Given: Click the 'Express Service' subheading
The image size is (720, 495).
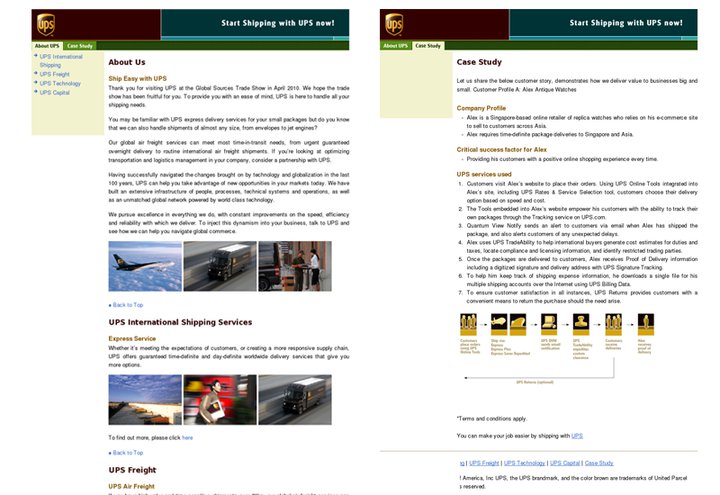Looking at the screenshot, I should coord(132,338).
